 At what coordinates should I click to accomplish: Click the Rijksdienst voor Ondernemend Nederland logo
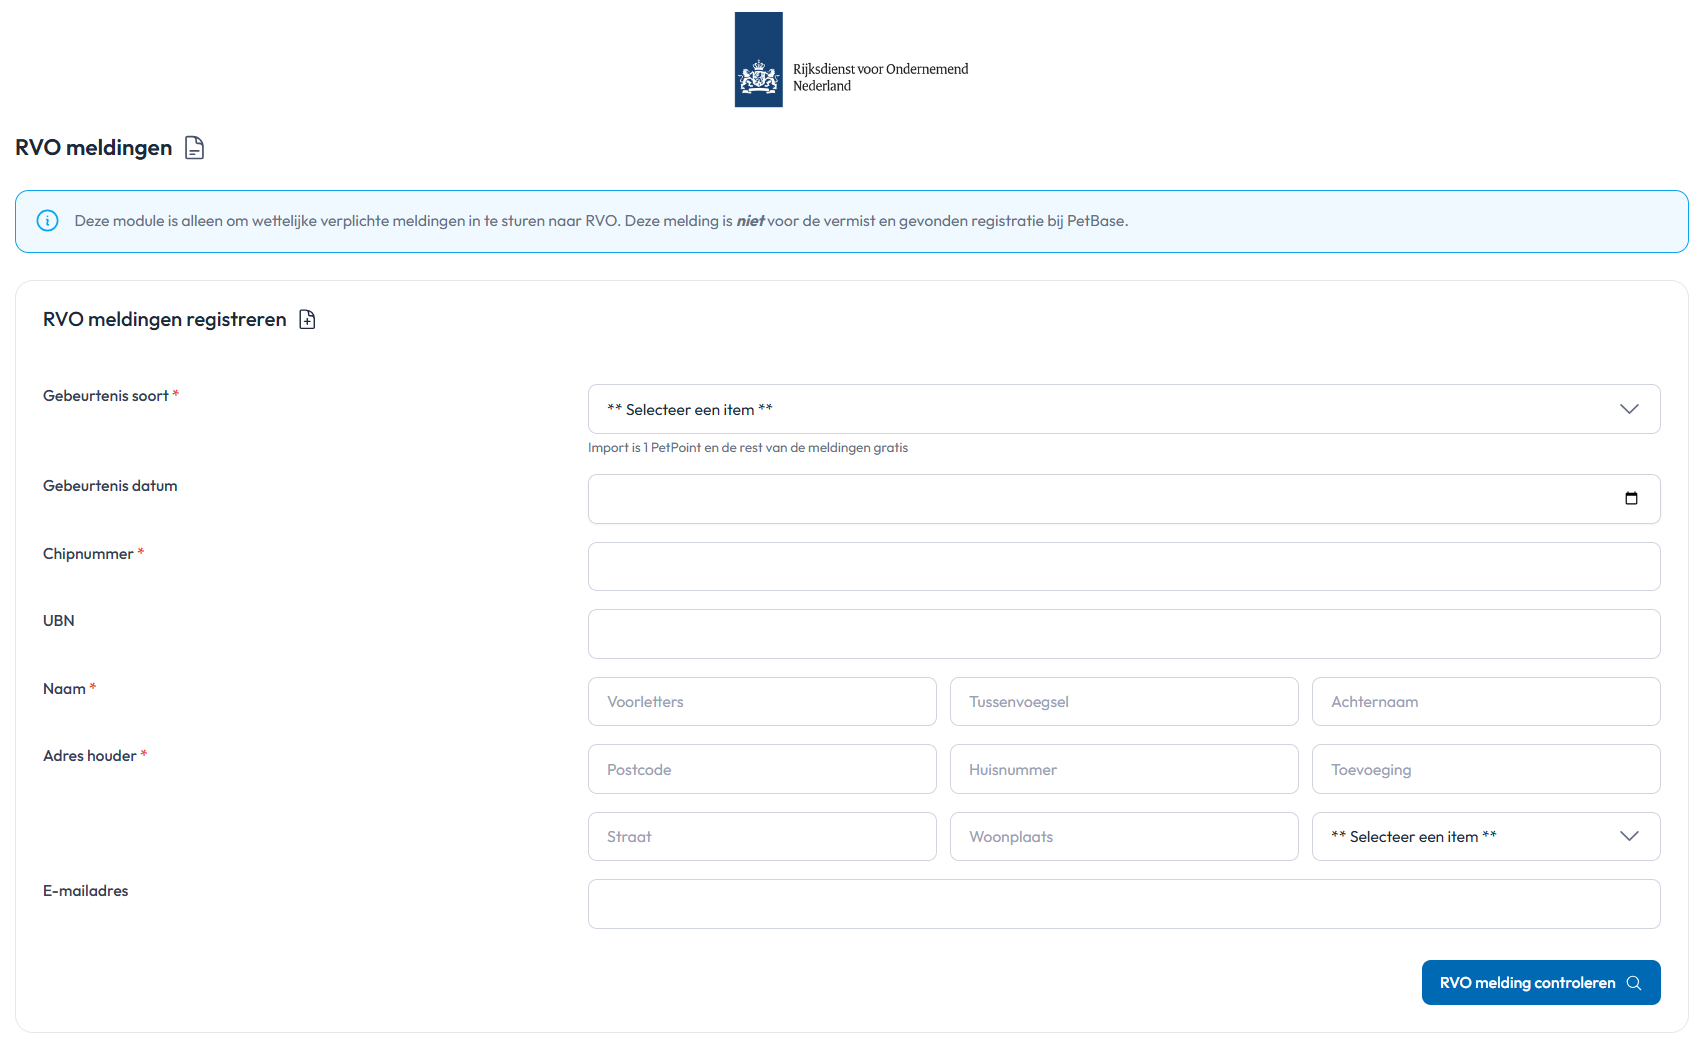tap(851, 60)
